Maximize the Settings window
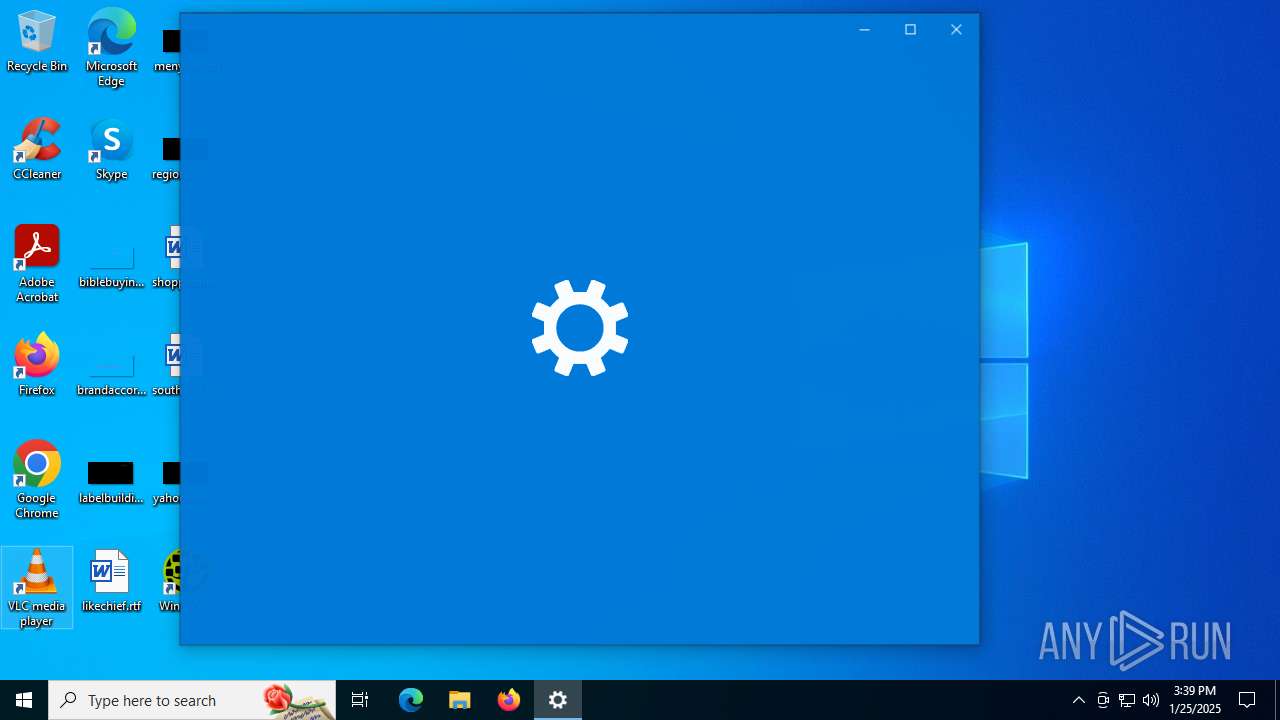 pyautogui.click(x=910, y=30)
